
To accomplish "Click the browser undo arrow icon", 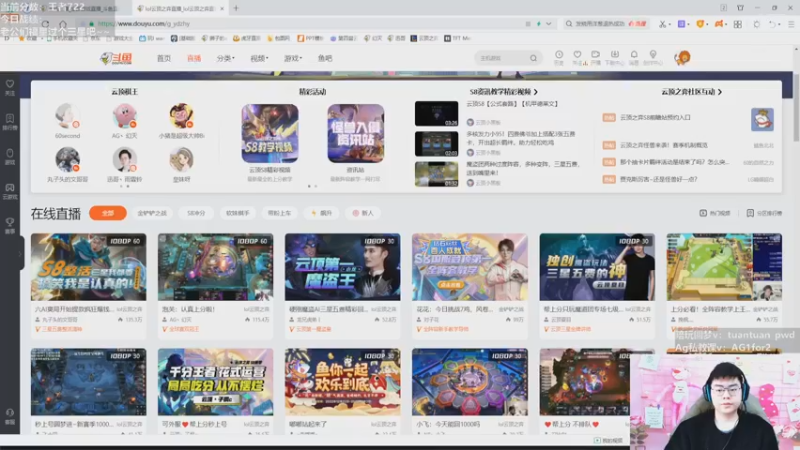I will (x=772, y=24).
